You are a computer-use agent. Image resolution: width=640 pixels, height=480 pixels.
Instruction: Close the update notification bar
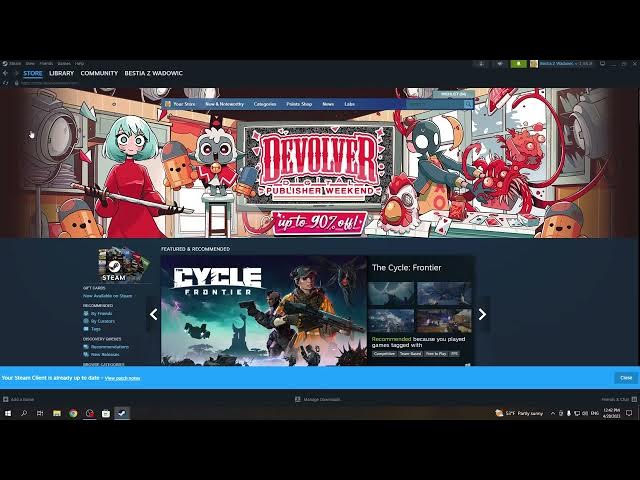[x=626, y=378]
